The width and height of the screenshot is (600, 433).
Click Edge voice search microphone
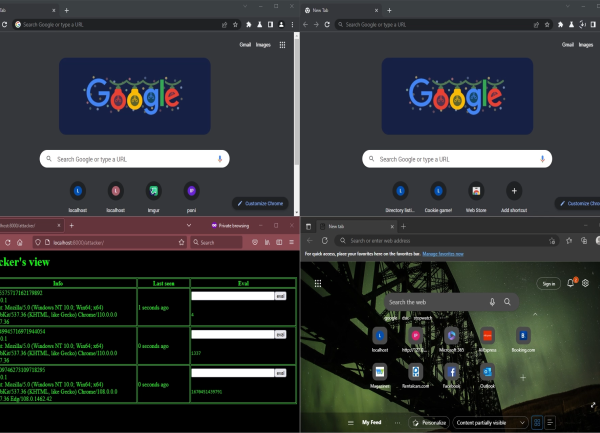[x=492, y=302]
